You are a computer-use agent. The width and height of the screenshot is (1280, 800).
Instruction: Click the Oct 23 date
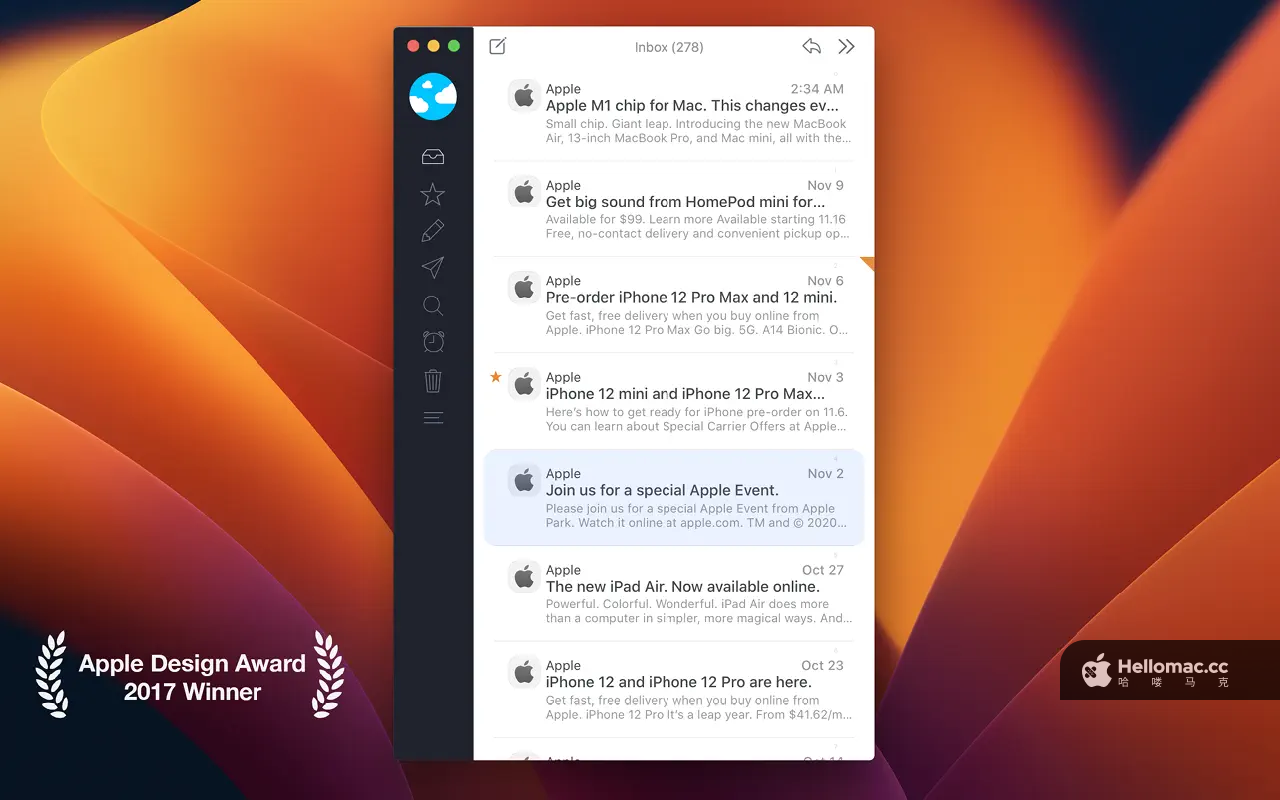coord(823,666)
